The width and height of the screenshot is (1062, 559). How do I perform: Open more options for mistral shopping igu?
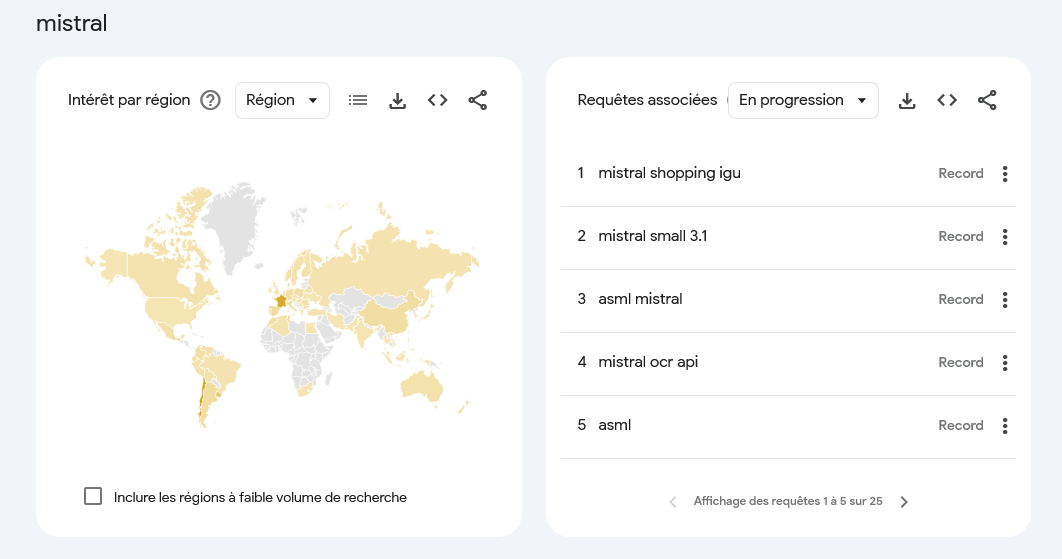point(1005,173)
